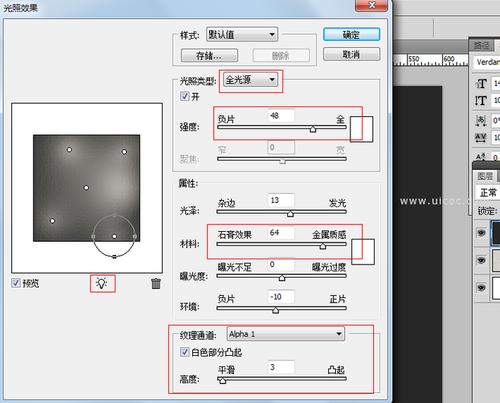Click the 光泽 gloss slider handle
Screen dimensions: 500x403
click(x=290, y=214)
